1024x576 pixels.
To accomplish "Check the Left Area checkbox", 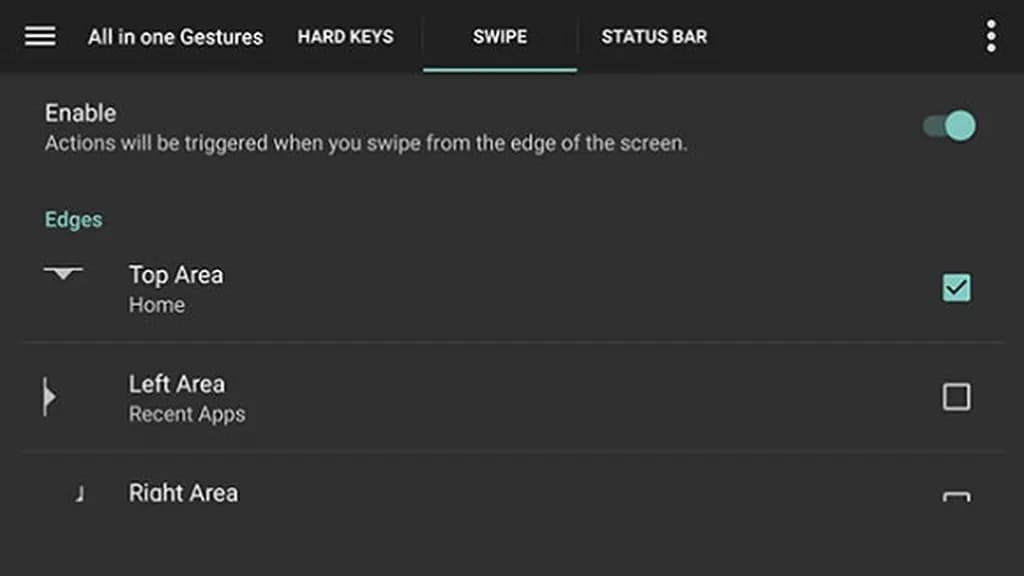I will coord(956,397).
